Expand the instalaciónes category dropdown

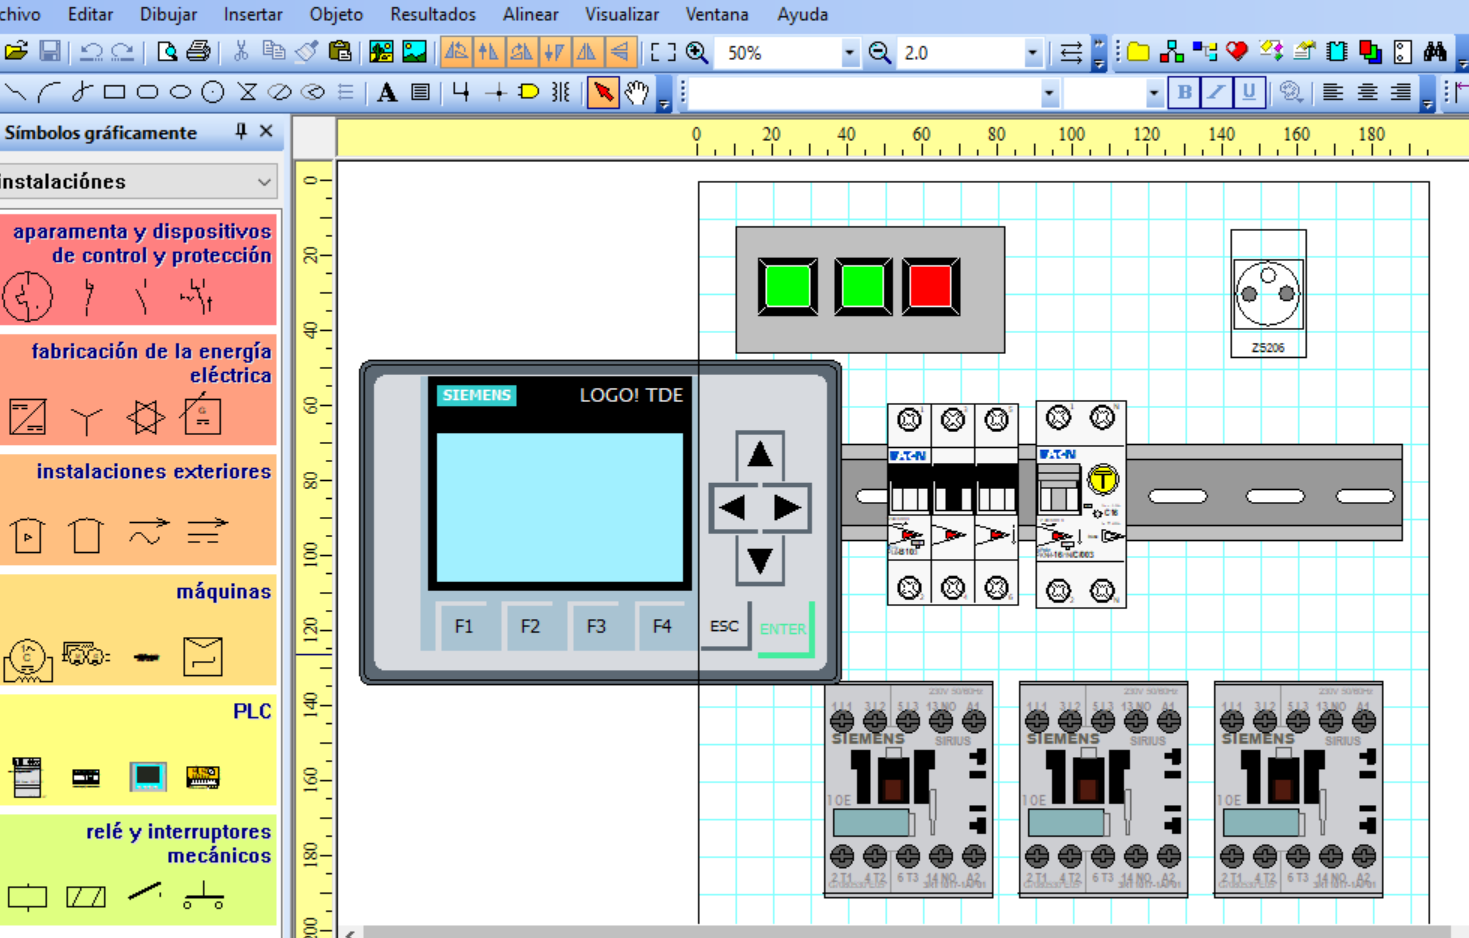pos(264,182)
